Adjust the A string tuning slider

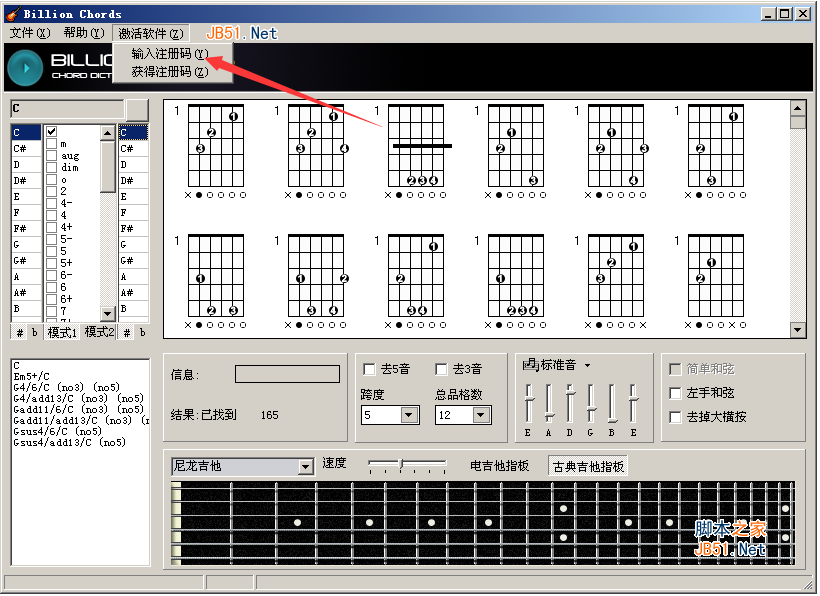tap(549, 404)
